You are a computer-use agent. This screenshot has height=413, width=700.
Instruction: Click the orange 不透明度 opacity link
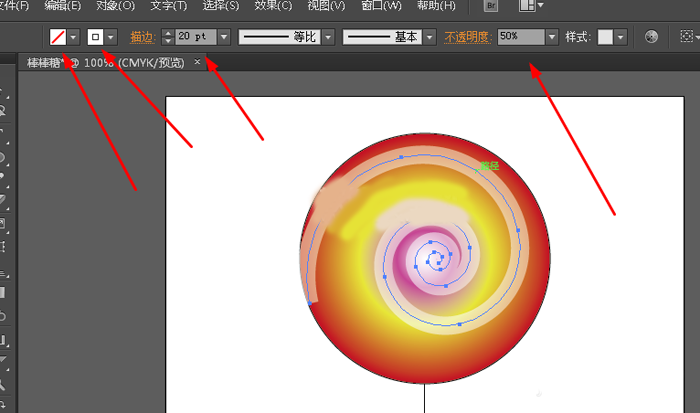coord(470,37)
